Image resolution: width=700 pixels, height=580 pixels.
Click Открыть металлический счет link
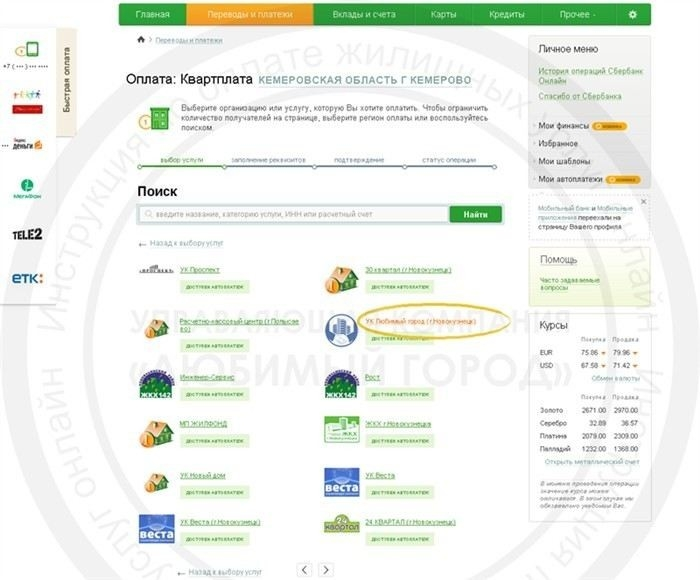(x=592, y=462)
